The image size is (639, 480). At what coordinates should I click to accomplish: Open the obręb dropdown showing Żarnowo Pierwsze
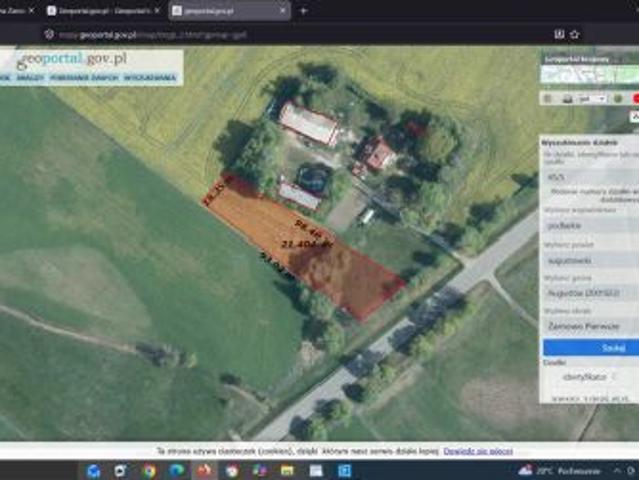tap(592, 326)
